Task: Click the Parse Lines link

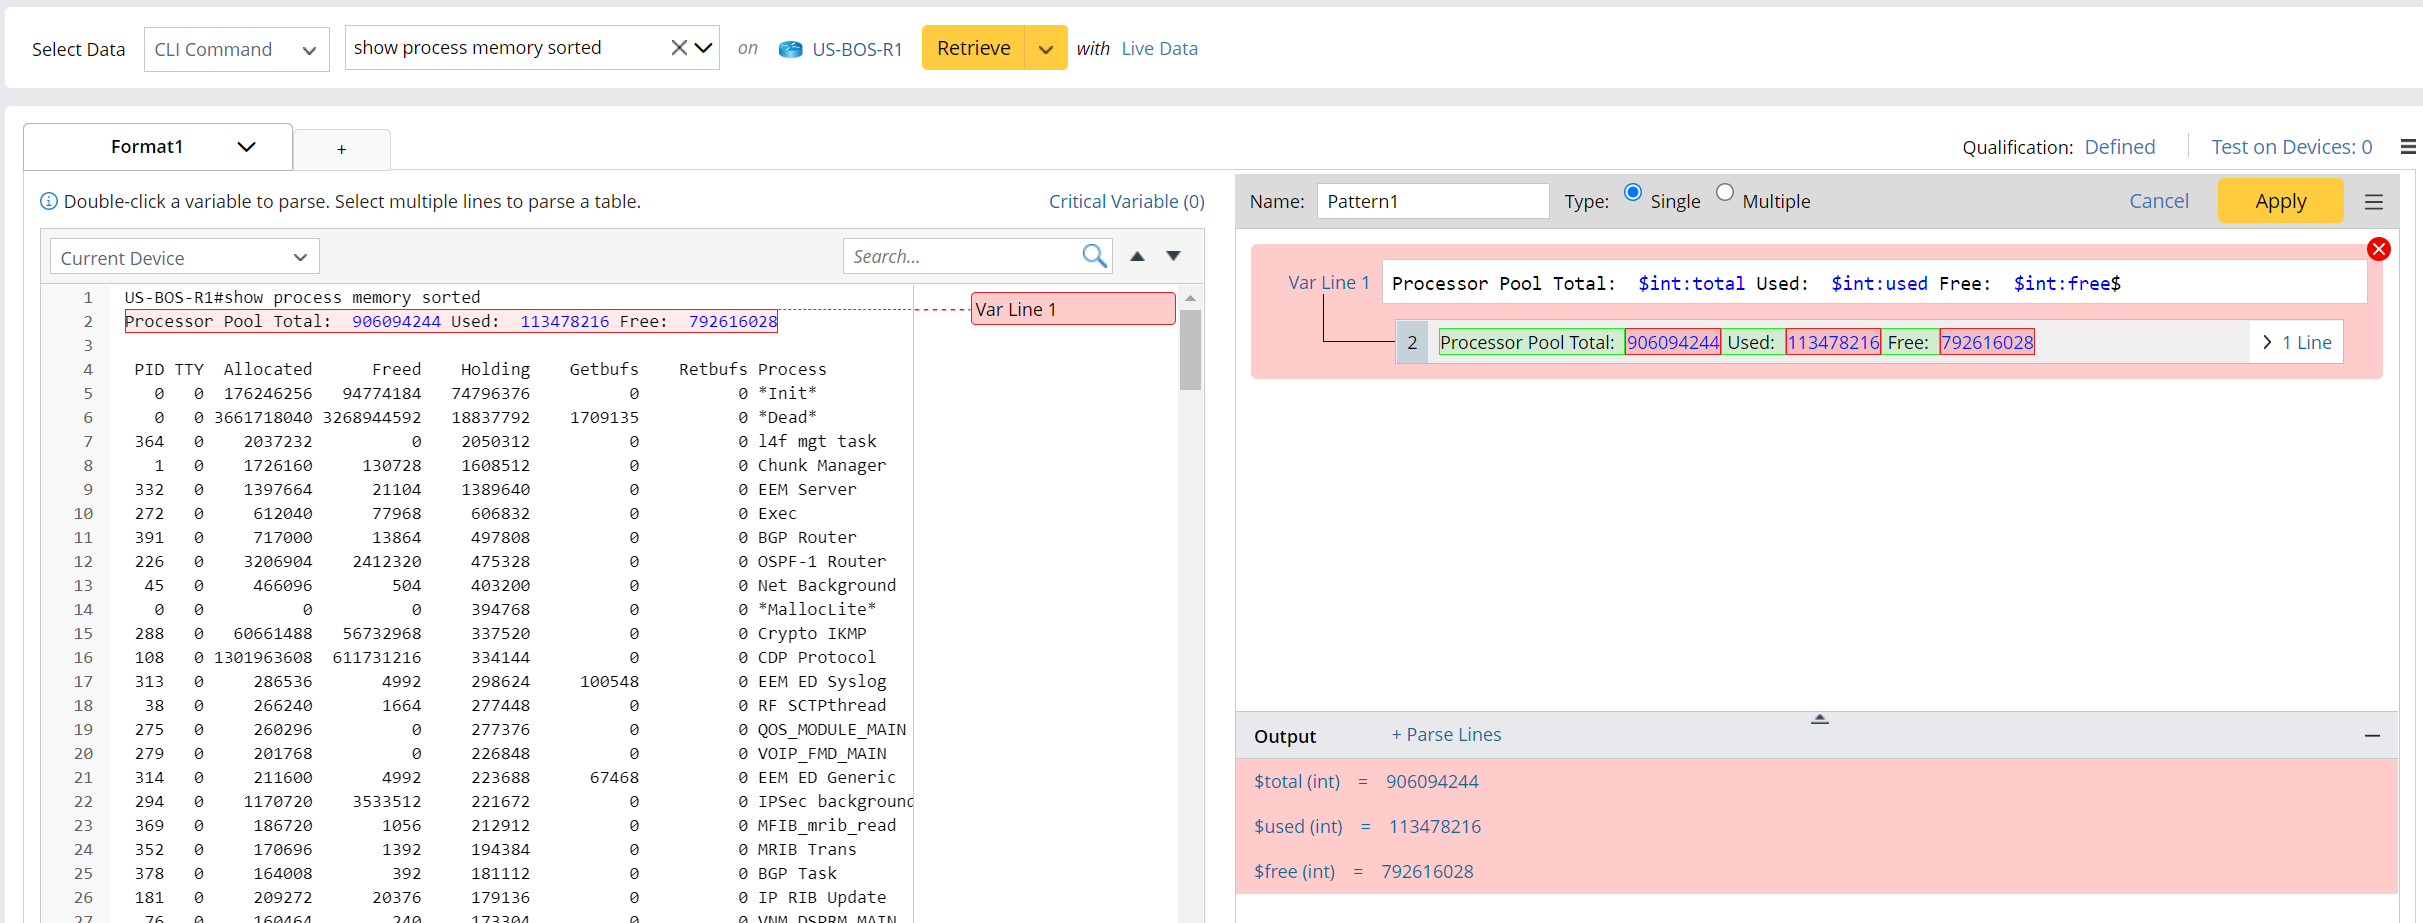Action: pyautogui.click(x=1446, y=735)
